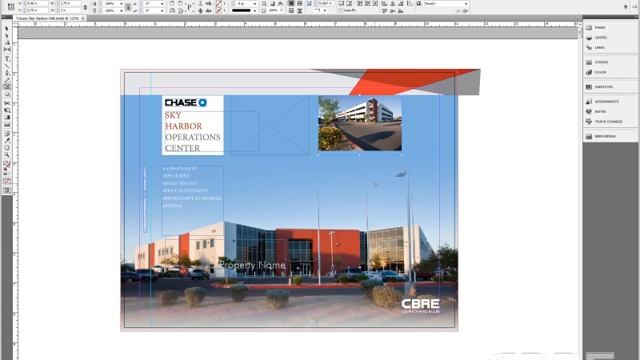
Task: Select the Type tool
Action: 7,59
